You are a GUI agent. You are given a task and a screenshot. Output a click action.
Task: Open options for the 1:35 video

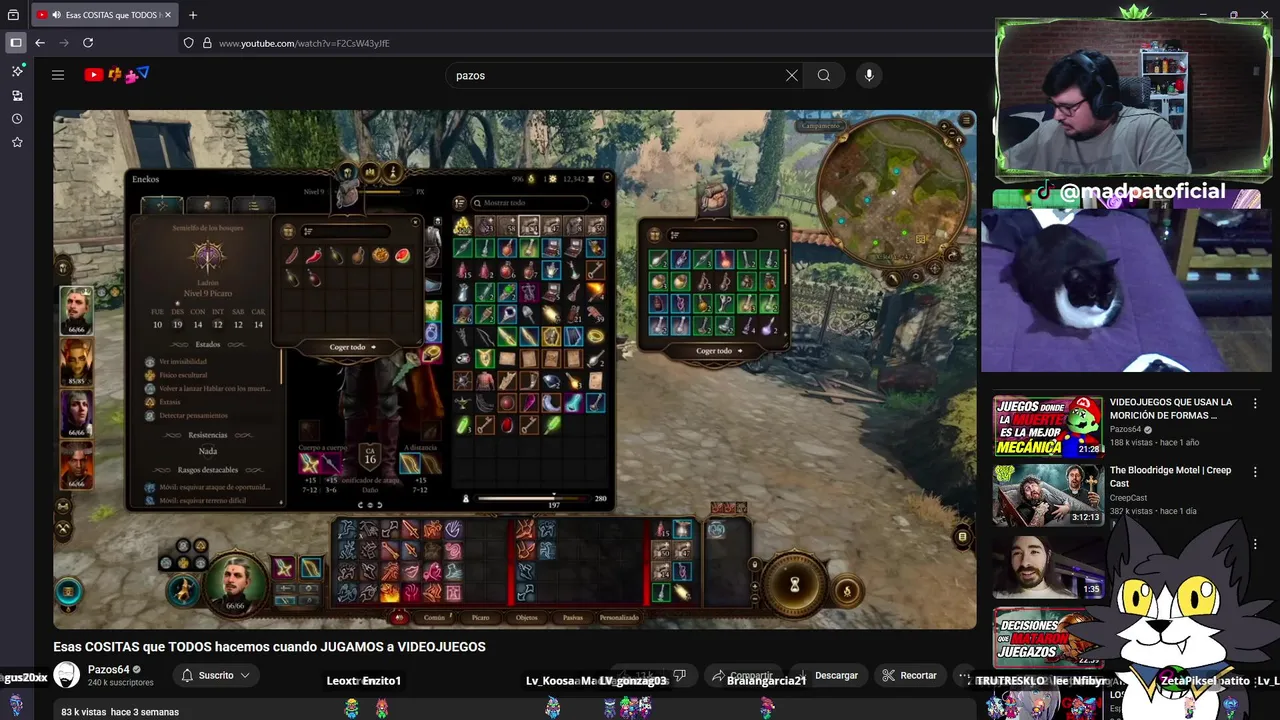(1255, 545)
